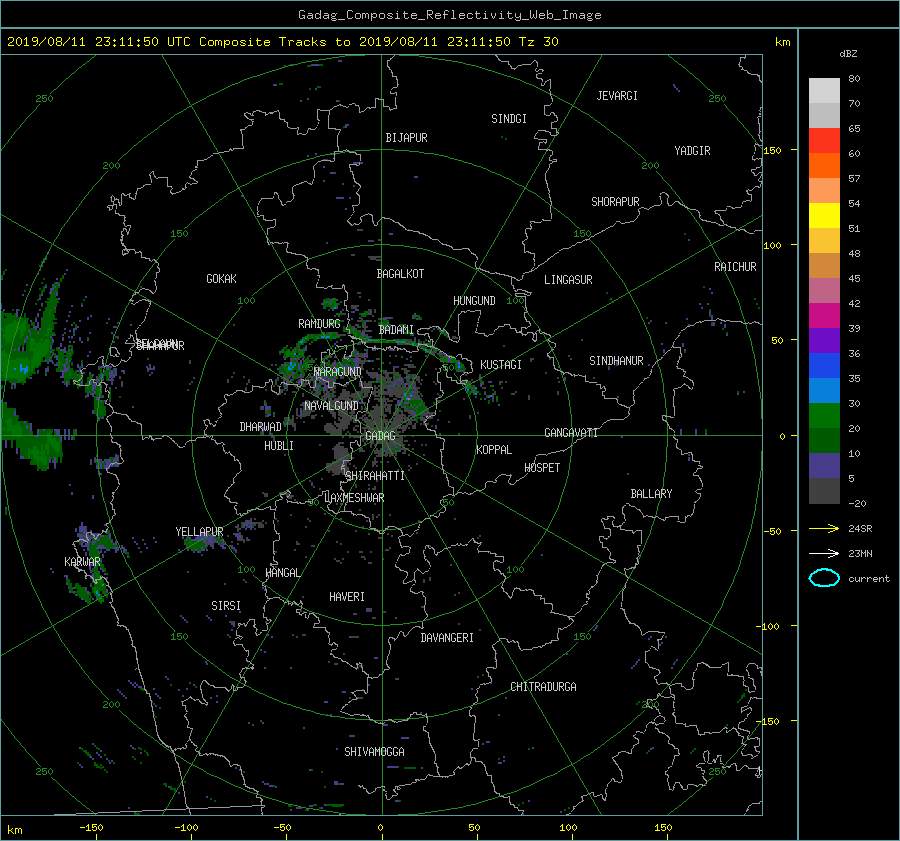
Task: Select the HOSPET city label
Action: [542, 468]
